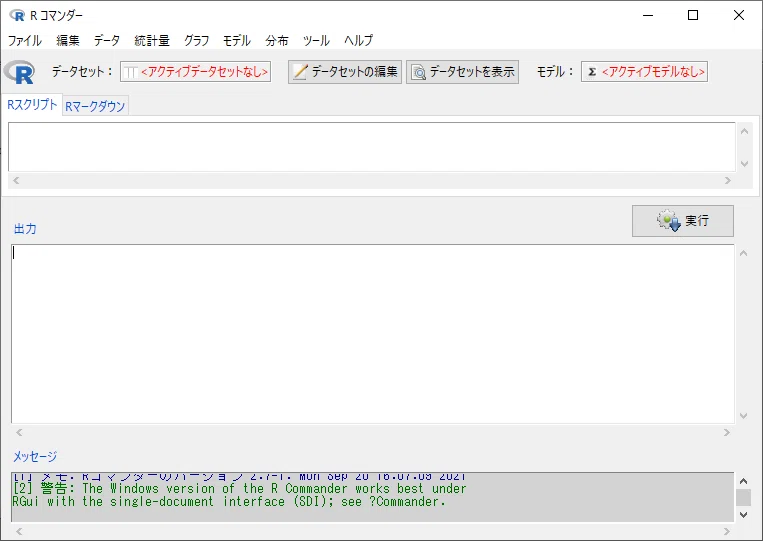The image size is (763, 541).
Task: Open the データ menu
Action: point(107,40)
